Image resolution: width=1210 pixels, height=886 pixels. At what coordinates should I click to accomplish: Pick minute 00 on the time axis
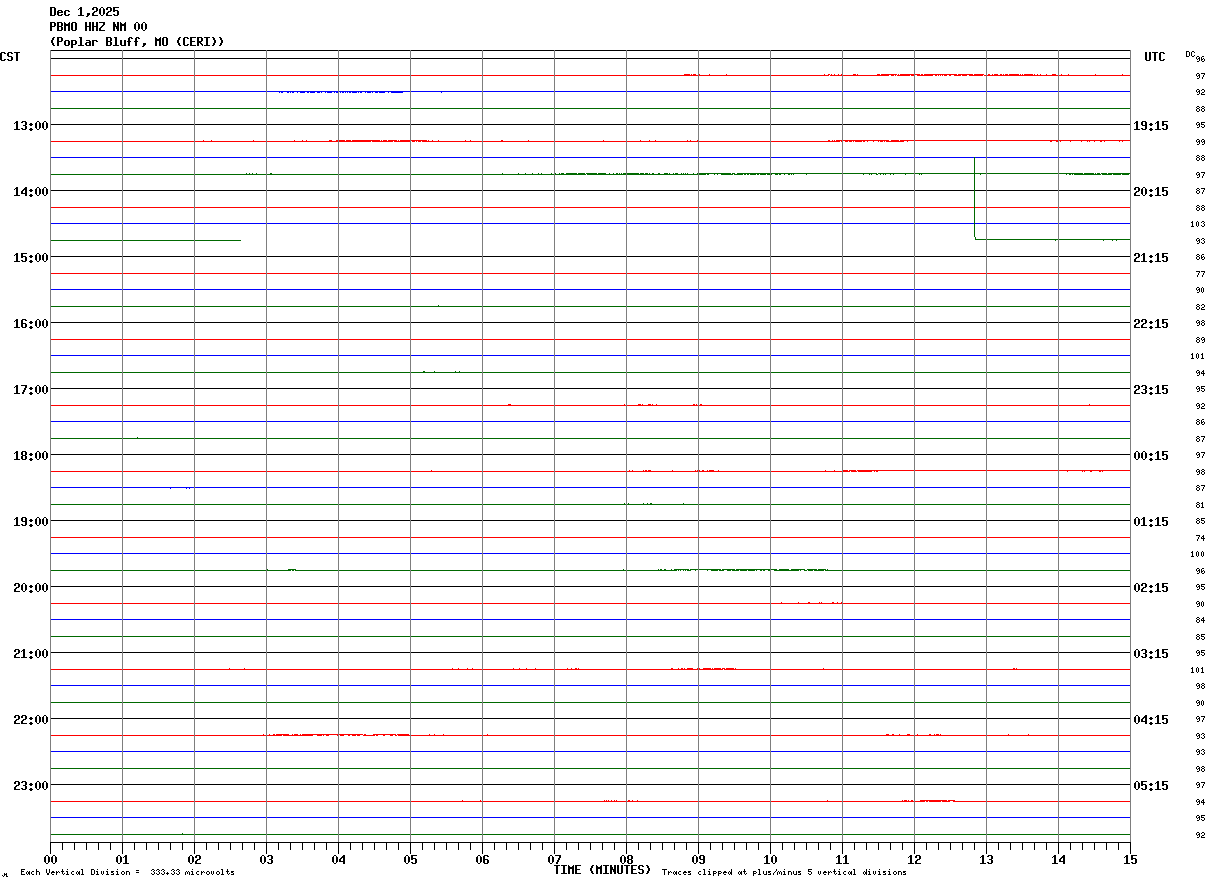(x=50, y=859)
